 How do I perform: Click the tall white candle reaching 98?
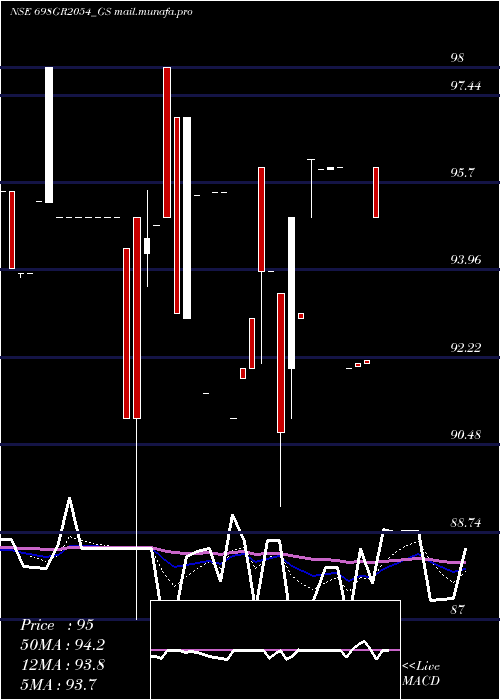(49, 135)
